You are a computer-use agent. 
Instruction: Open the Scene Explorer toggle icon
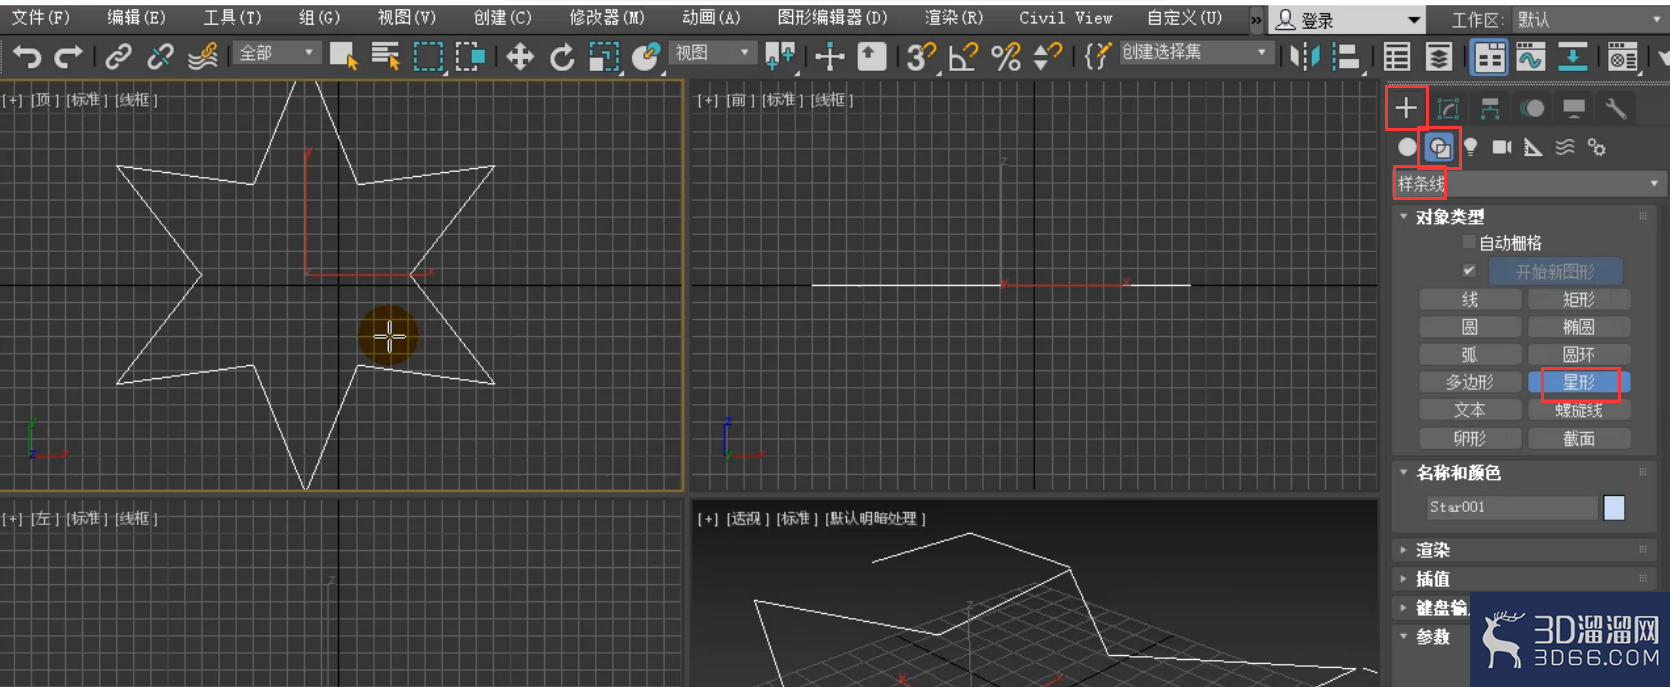[x=1397, y=57]
